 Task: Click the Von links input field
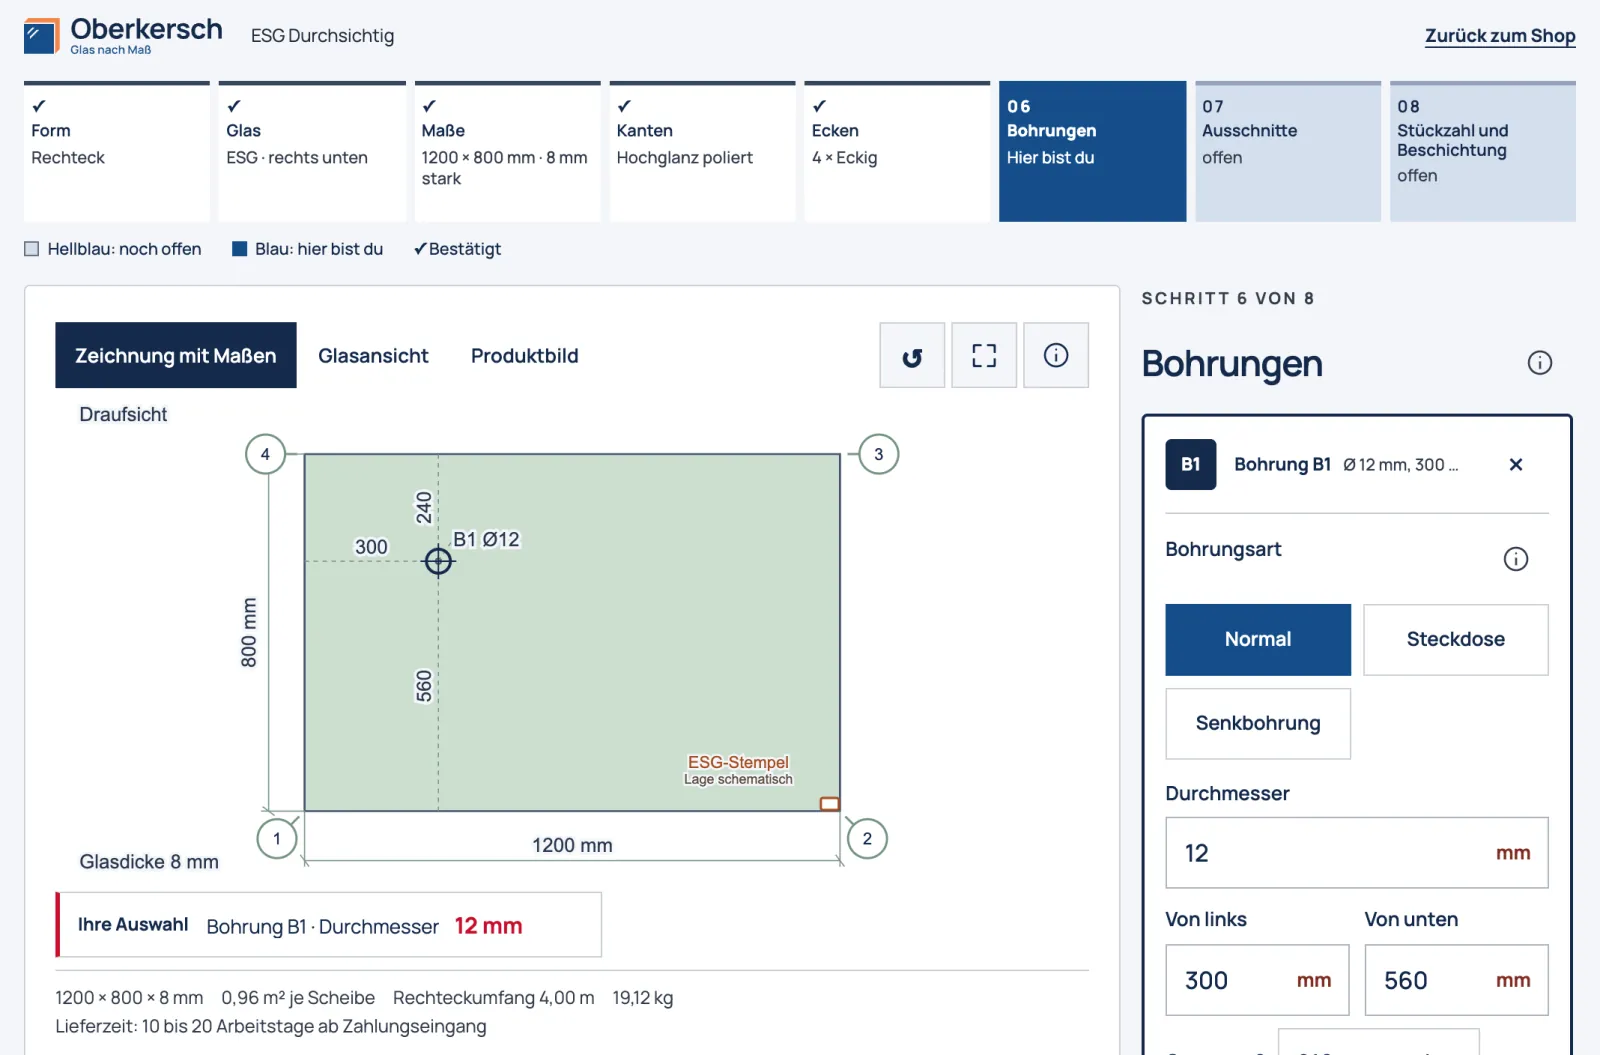click(x=1257, y=980)
